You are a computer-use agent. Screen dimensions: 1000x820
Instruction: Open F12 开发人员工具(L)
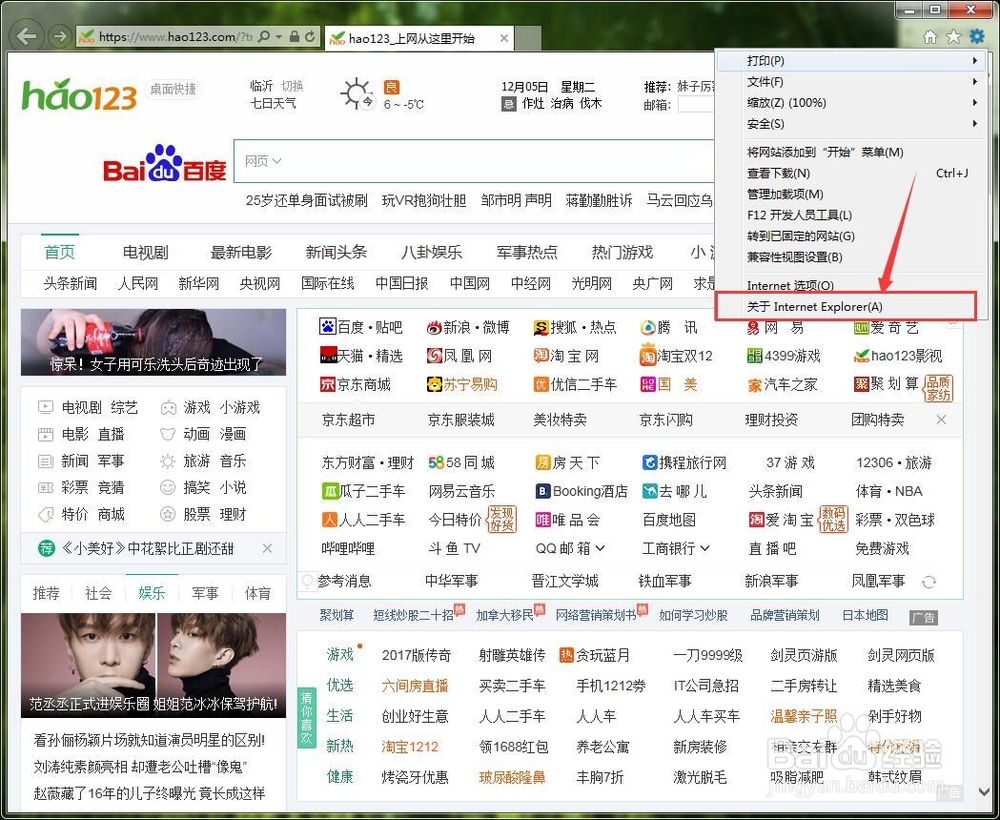tap(851, 215)
